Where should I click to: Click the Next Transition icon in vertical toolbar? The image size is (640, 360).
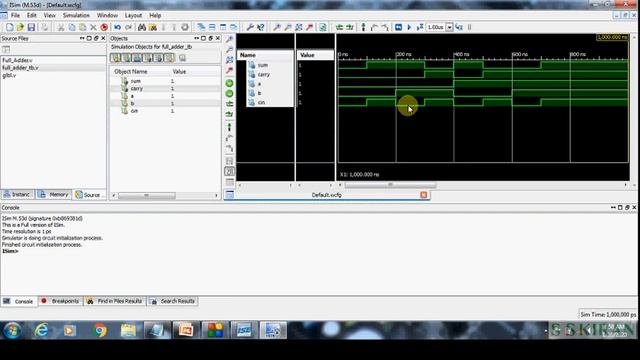click(229, 115)
